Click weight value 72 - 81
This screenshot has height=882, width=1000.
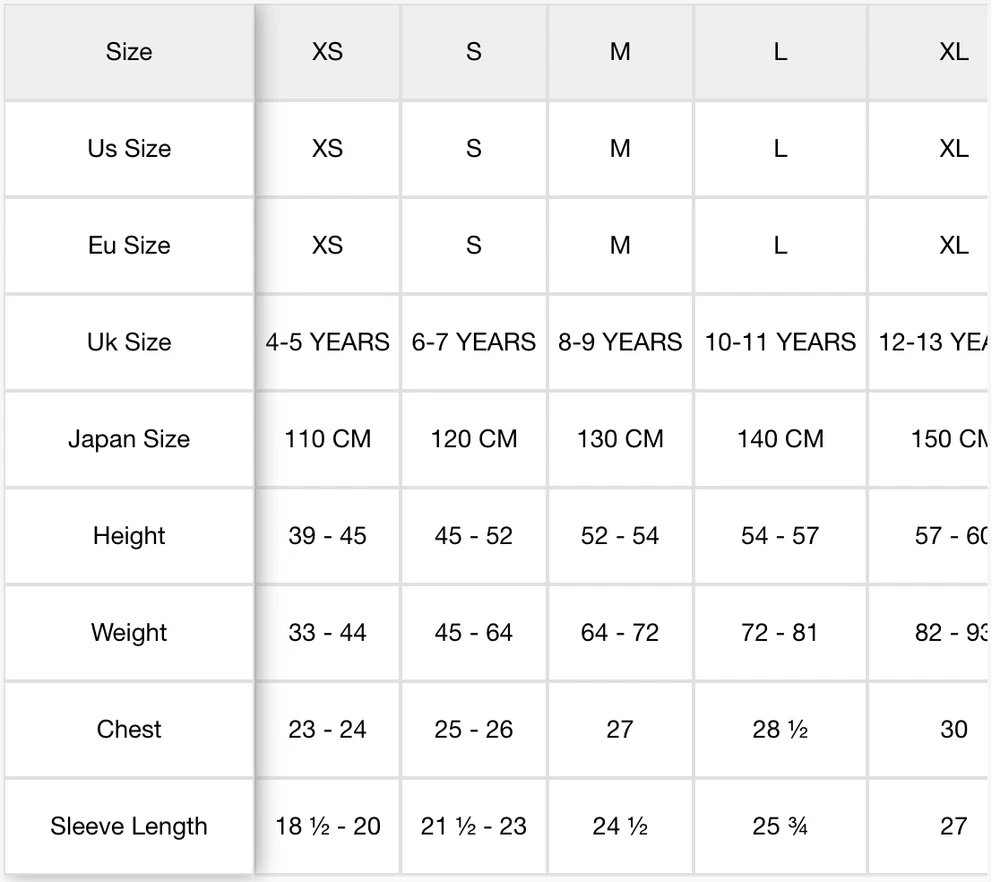[780, 633]
